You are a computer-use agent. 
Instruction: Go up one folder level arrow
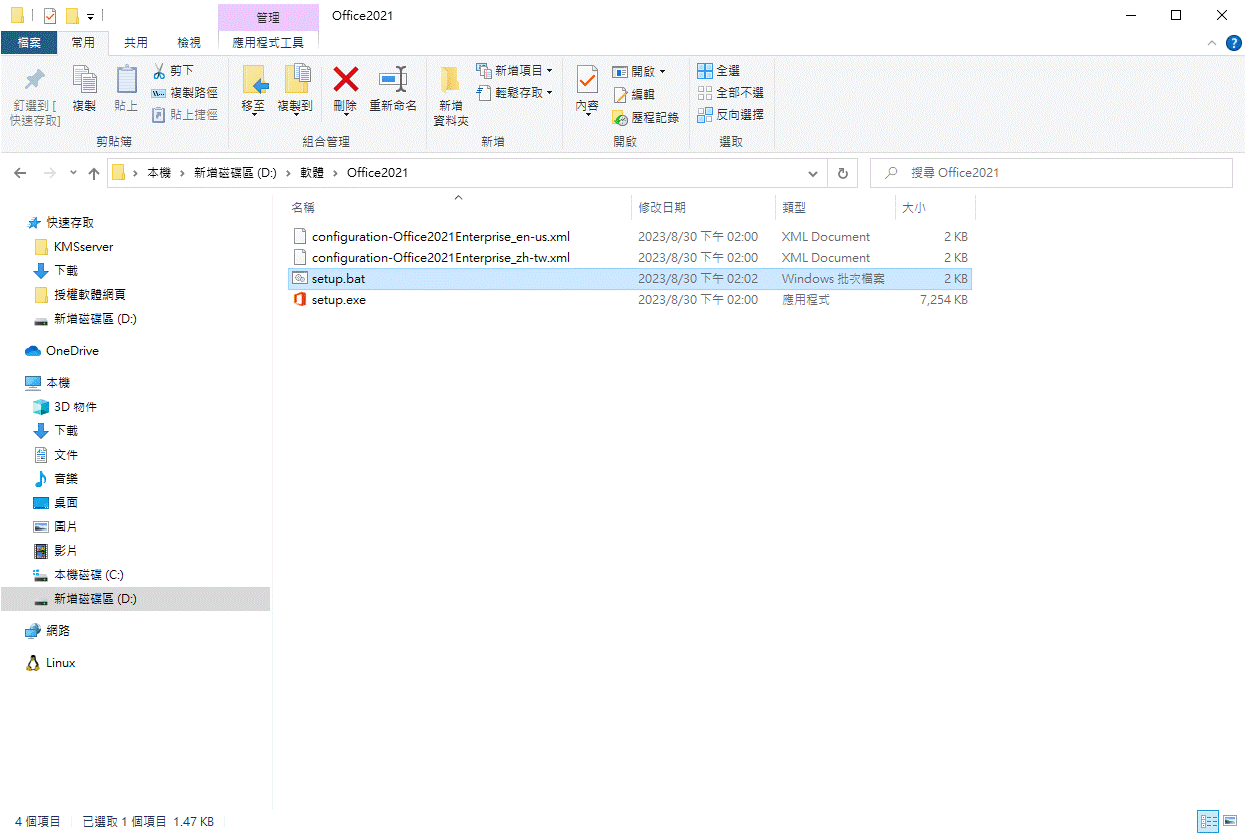click(x=94, y=173)
